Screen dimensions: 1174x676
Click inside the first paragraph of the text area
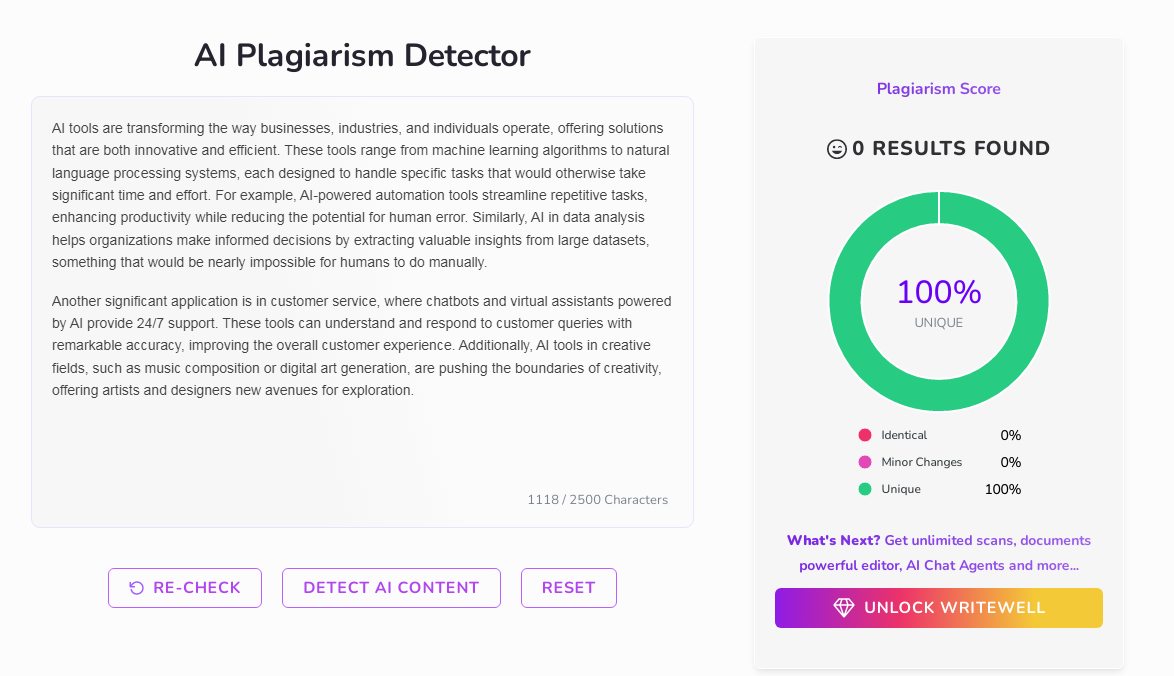[x=360, y=195]
